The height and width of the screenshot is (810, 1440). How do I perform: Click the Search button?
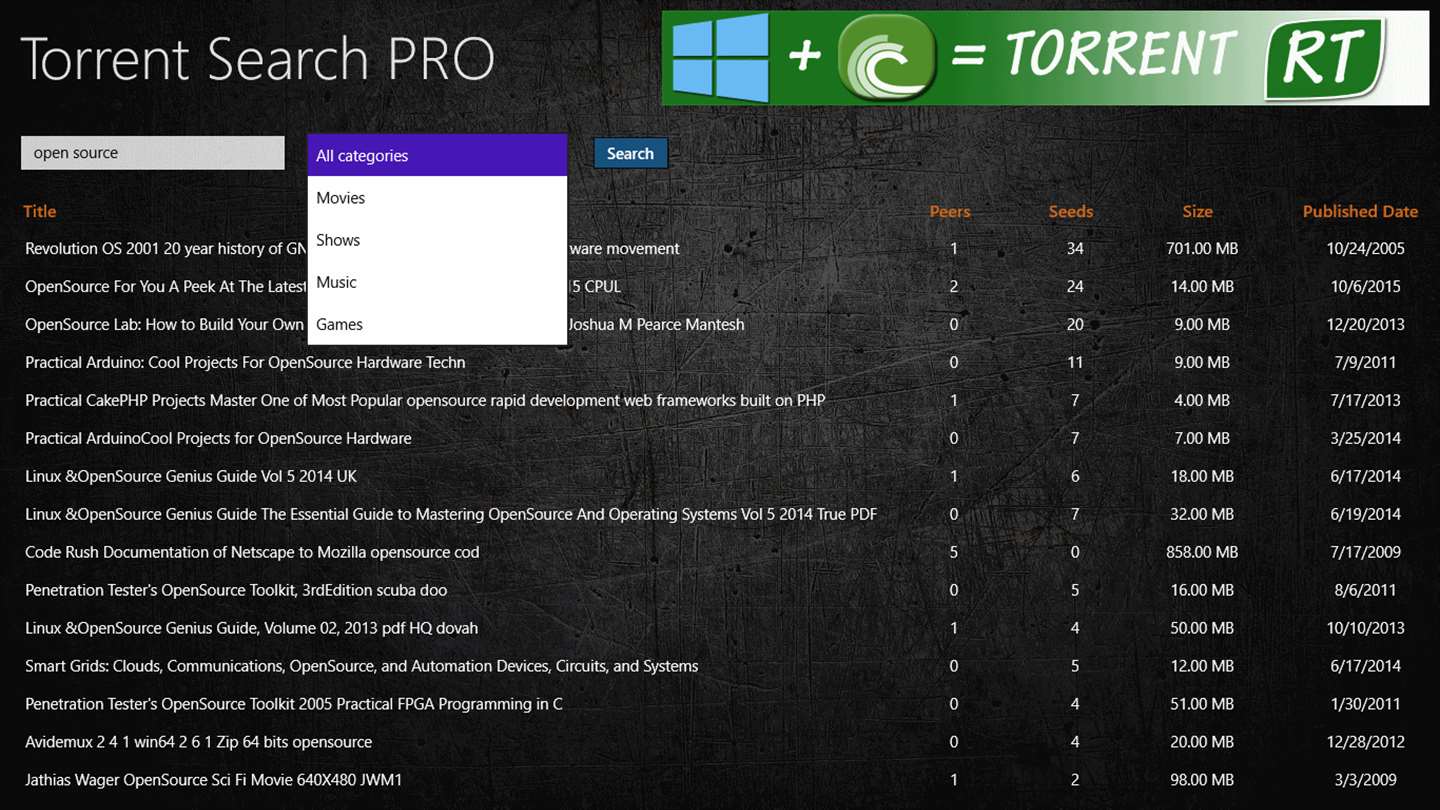point(630,153)
